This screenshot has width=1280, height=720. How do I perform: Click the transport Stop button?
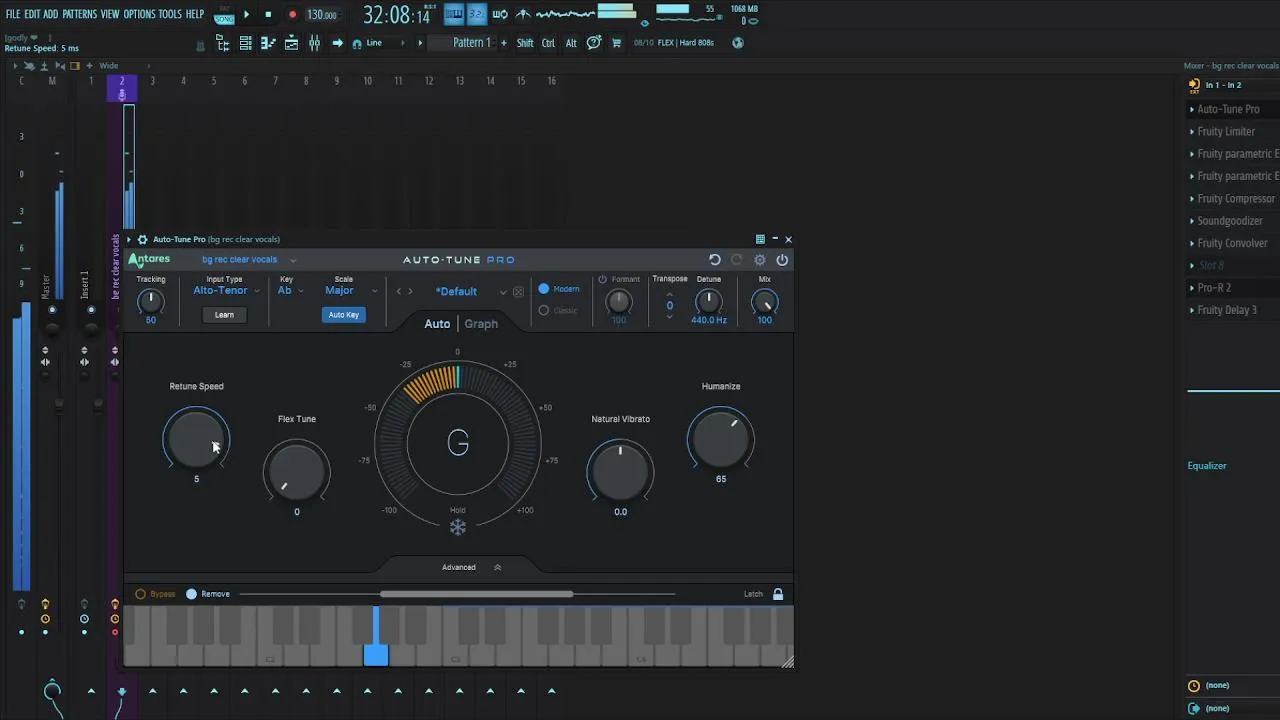coord(268,15)
